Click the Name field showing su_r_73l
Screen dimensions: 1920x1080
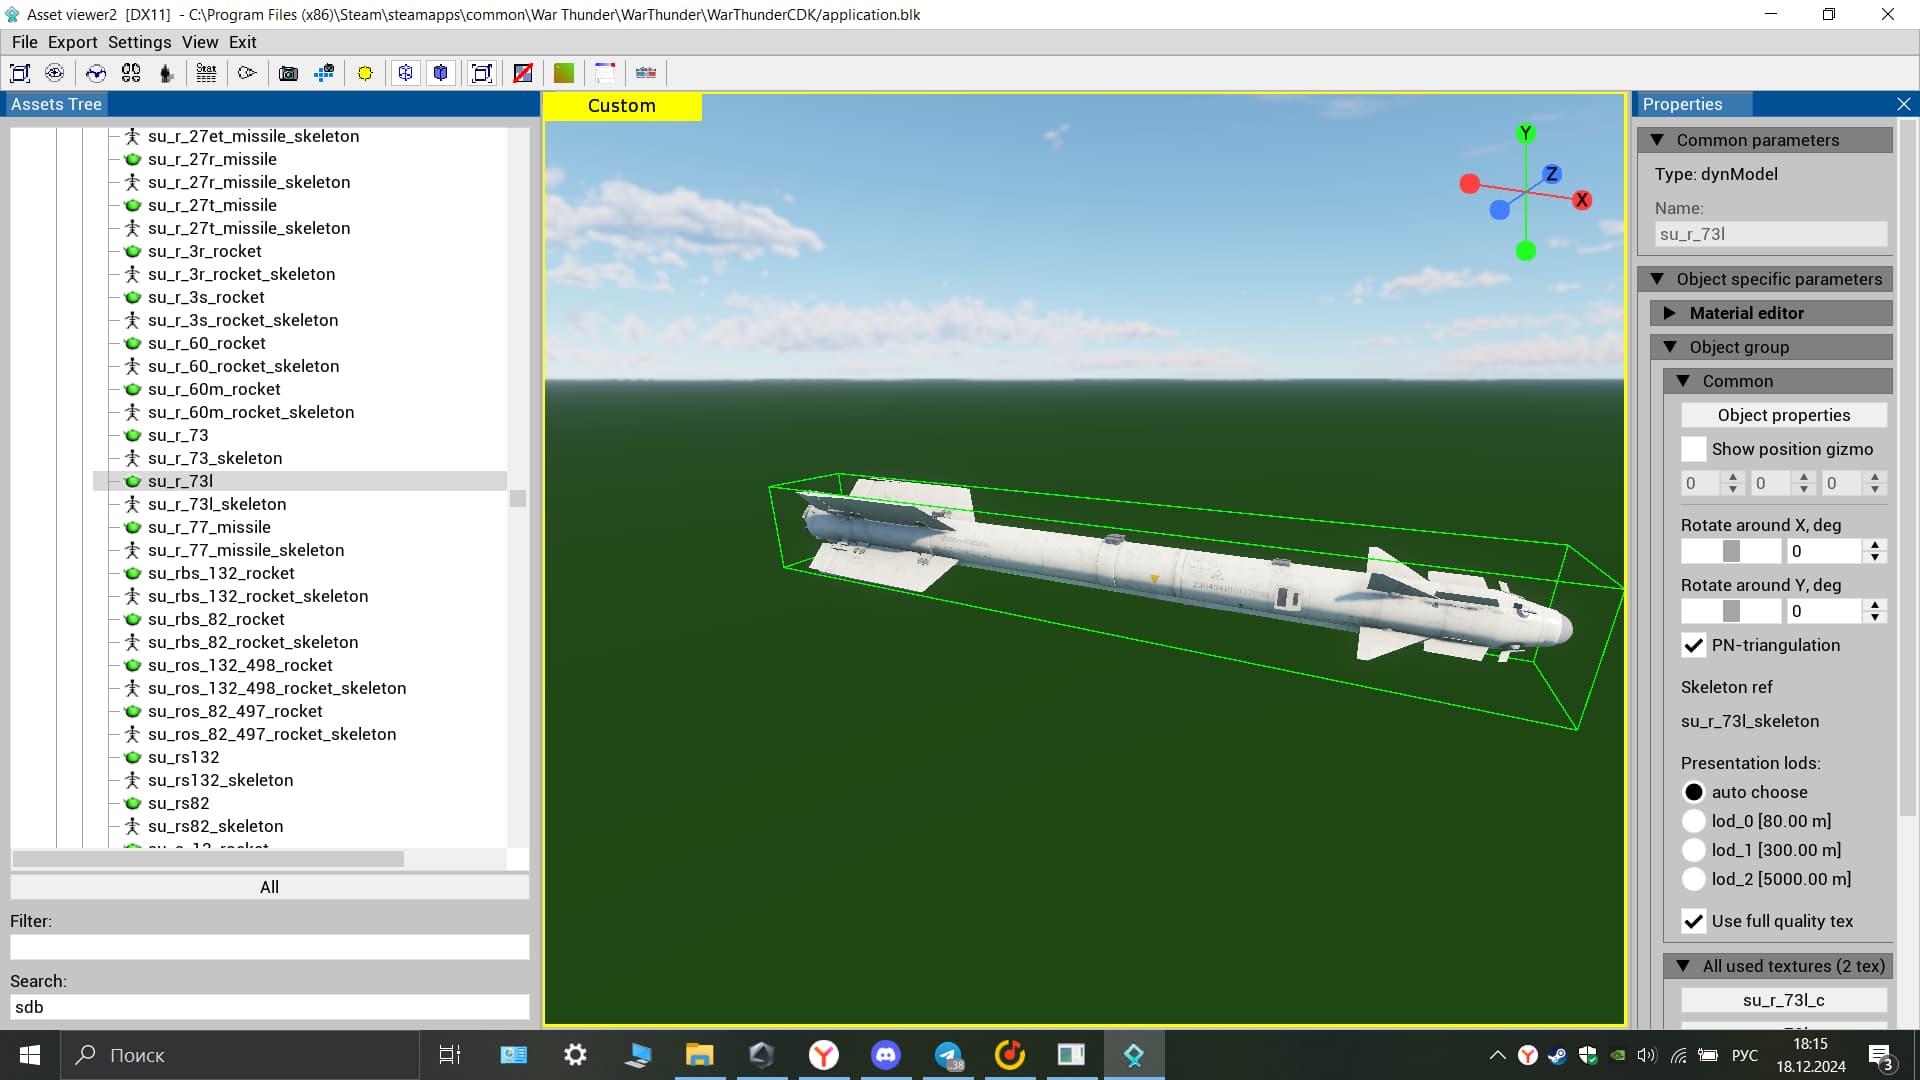pyautogui.click(x=1770, y=234)
